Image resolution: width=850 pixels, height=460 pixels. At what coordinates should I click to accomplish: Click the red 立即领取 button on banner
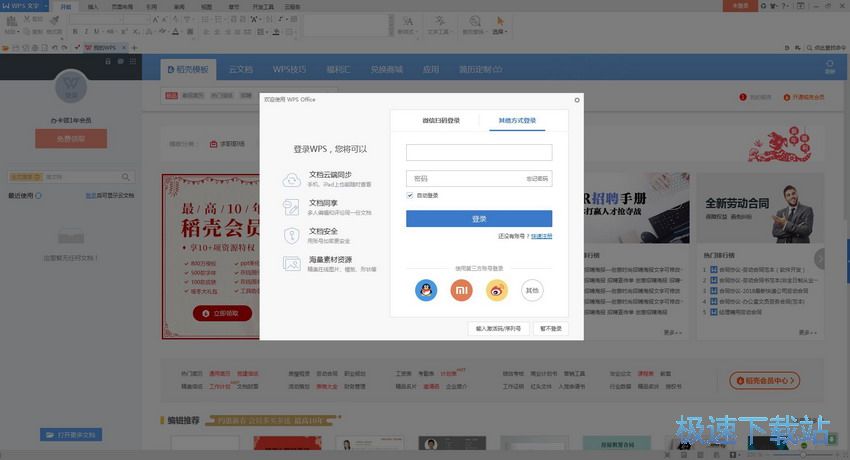click(x=222, y=313)
